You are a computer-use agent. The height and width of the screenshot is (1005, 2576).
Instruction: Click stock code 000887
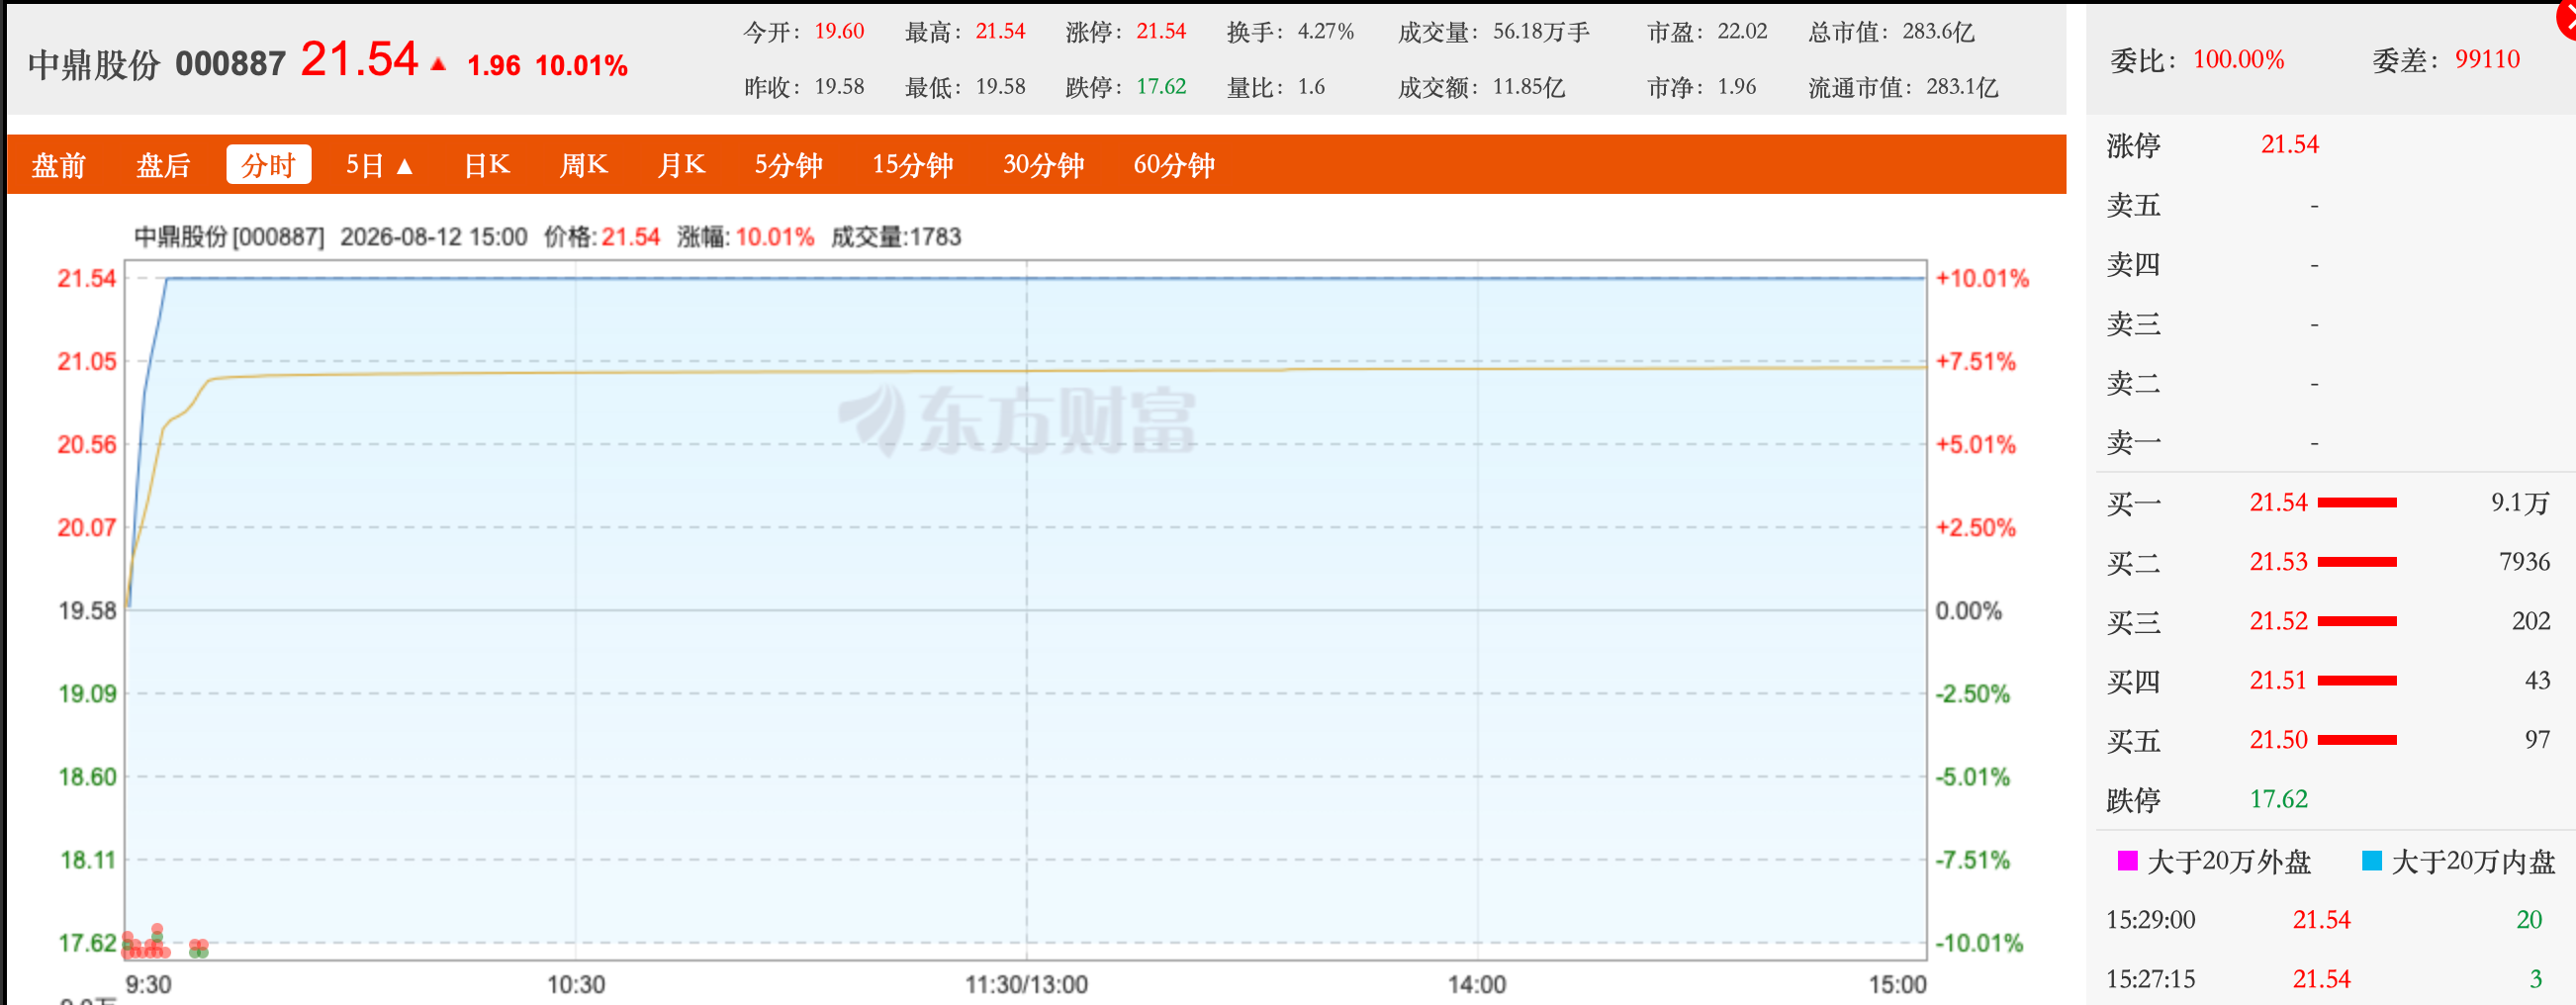click(231, 64)
